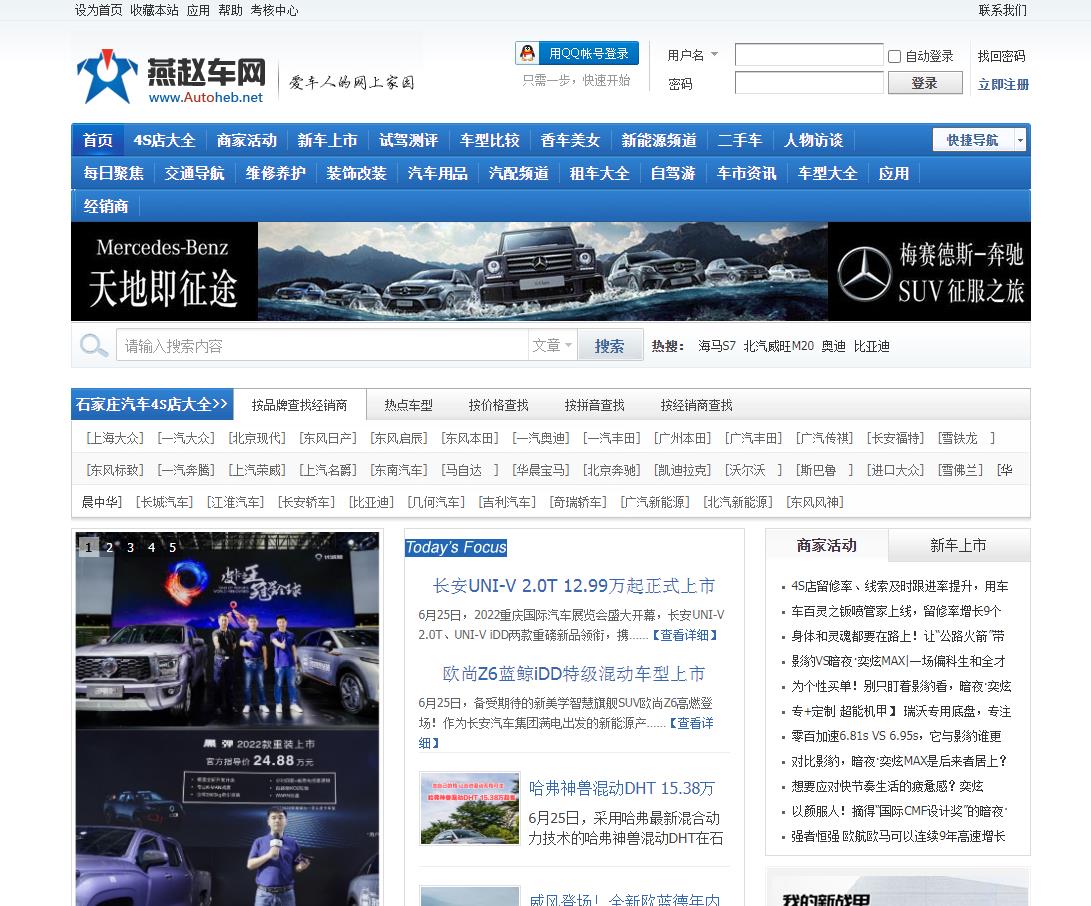Open 经销商 navigation item

tap(106, 206)
